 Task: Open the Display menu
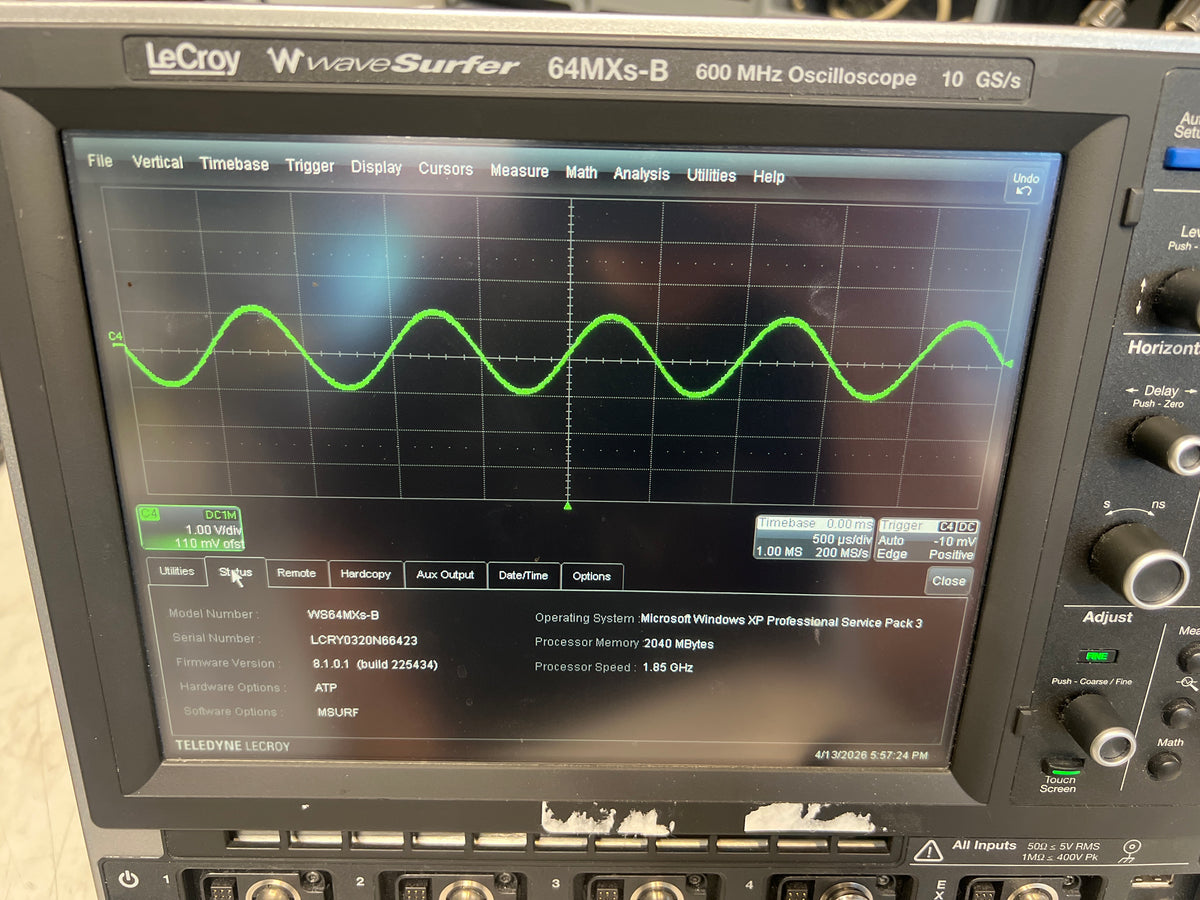(376, 168)
